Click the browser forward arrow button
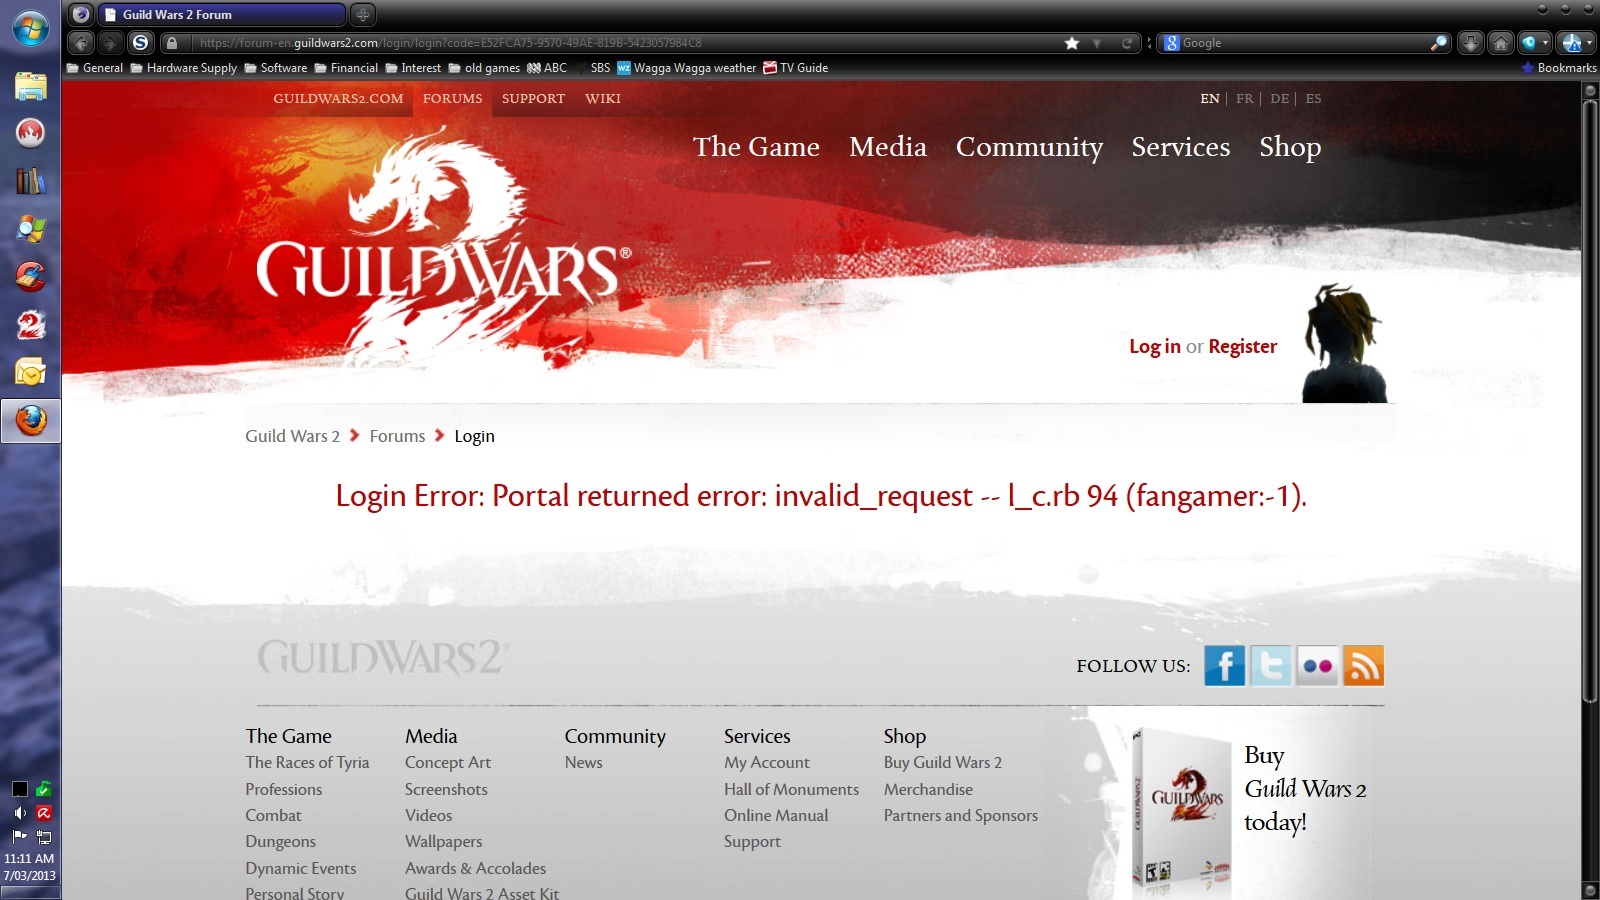The height and width of the screenshot is (900, 1600). tap(110, 43)
